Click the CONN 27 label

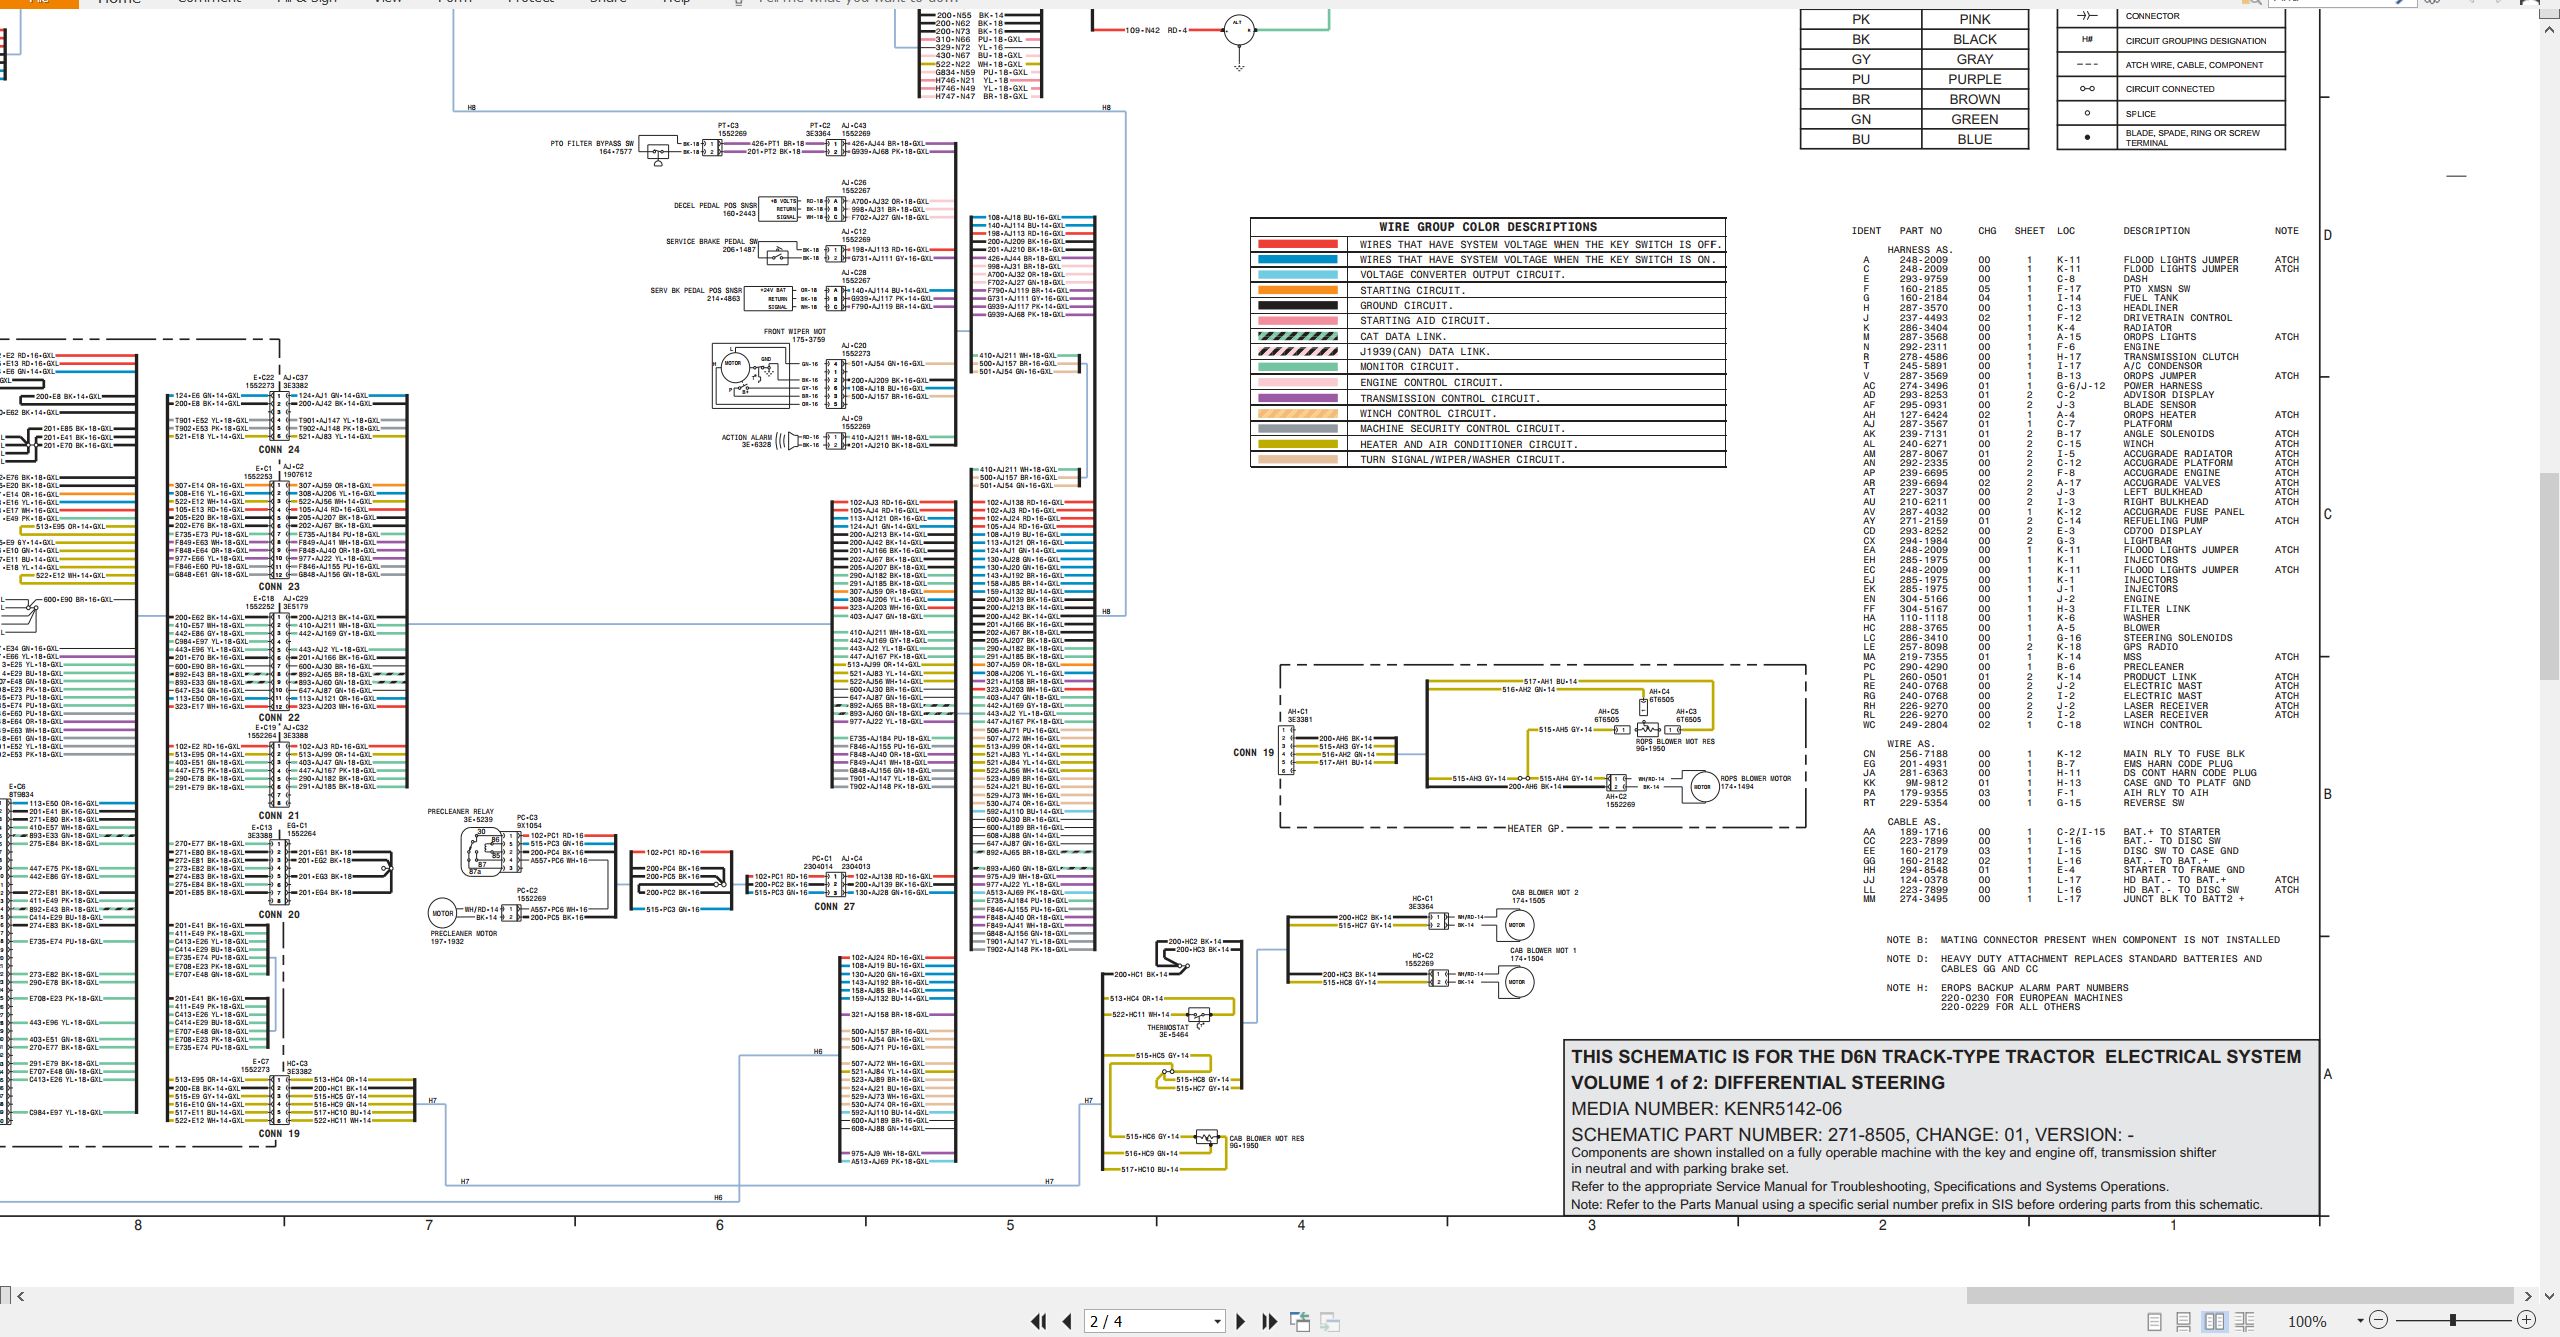834,907
